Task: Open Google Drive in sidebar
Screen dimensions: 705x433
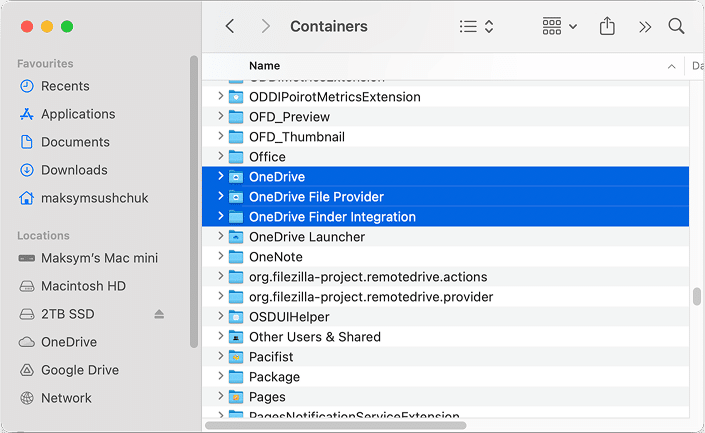Action: [80, 370]
